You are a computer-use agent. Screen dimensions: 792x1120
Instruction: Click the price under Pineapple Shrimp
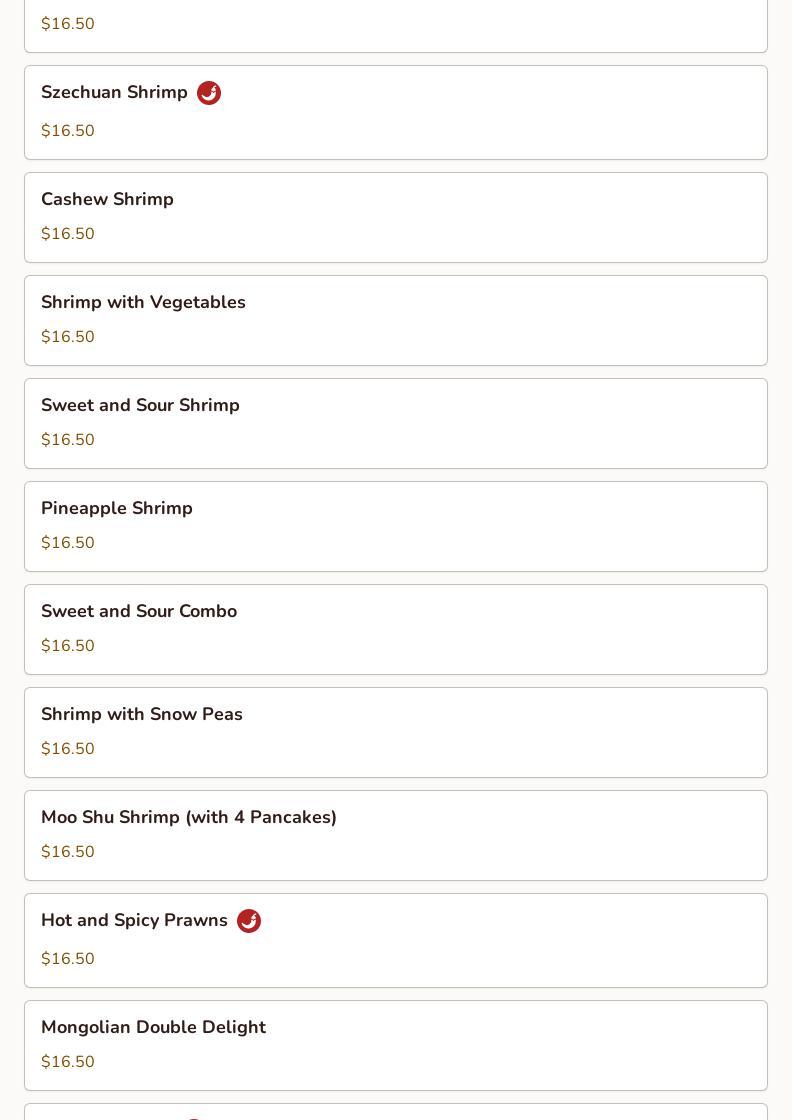68,542
